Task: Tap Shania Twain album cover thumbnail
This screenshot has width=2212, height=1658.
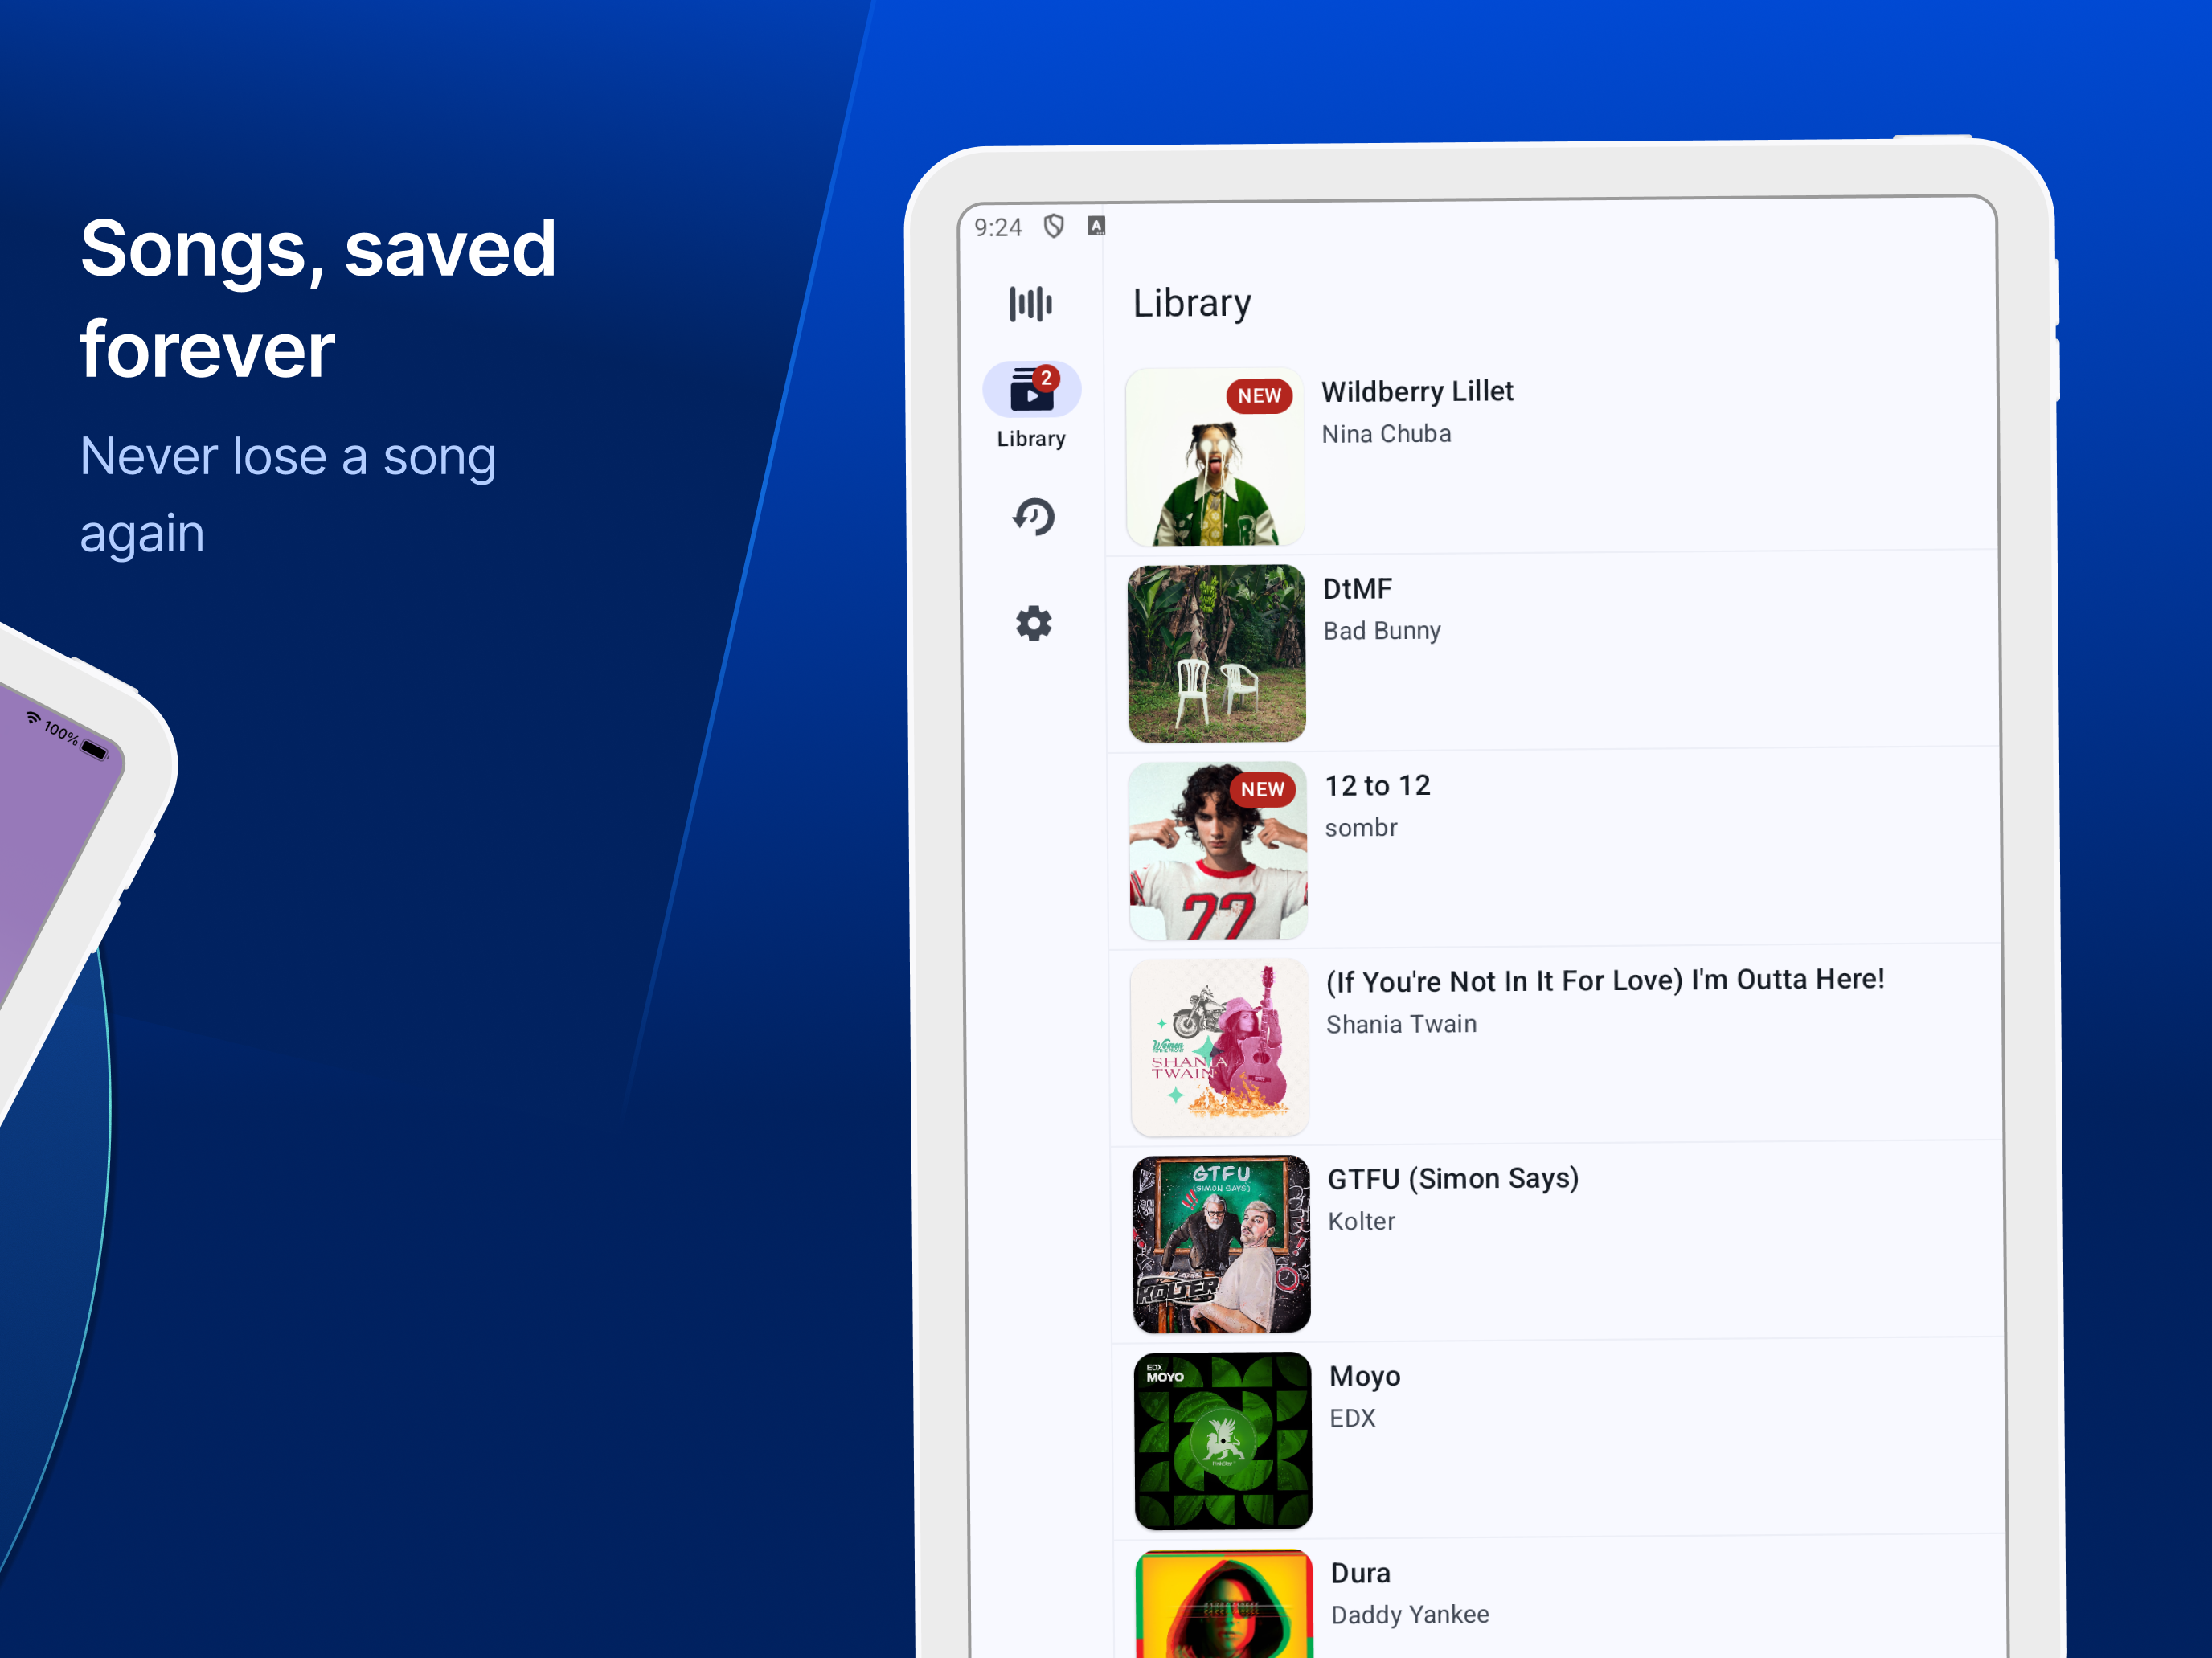Action: point(1219,1048)
